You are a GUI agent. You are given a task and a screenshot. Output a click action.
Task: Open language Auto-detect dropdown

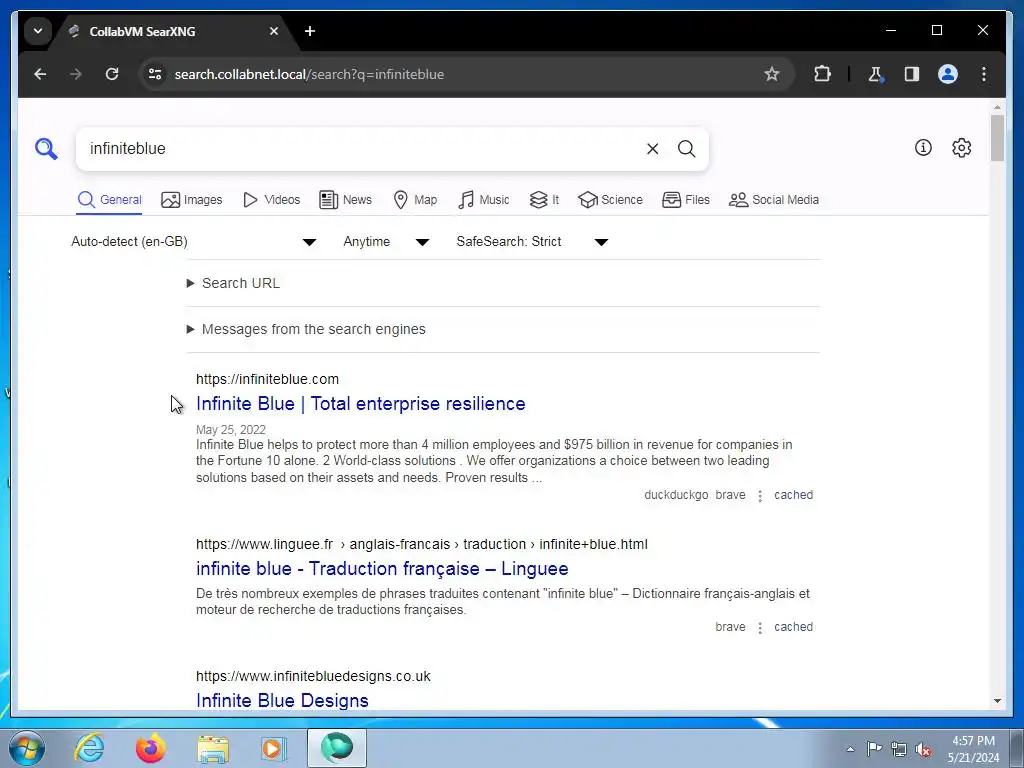[x=194, y=242]
